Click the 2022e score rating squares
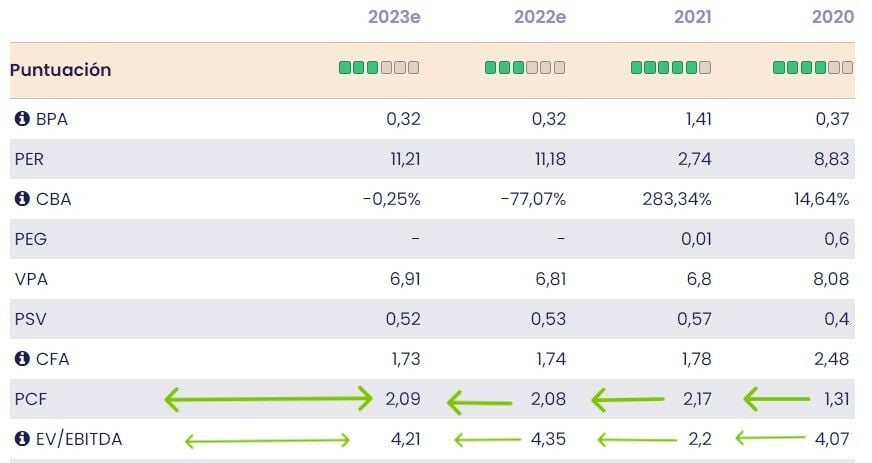 (525, 68)
